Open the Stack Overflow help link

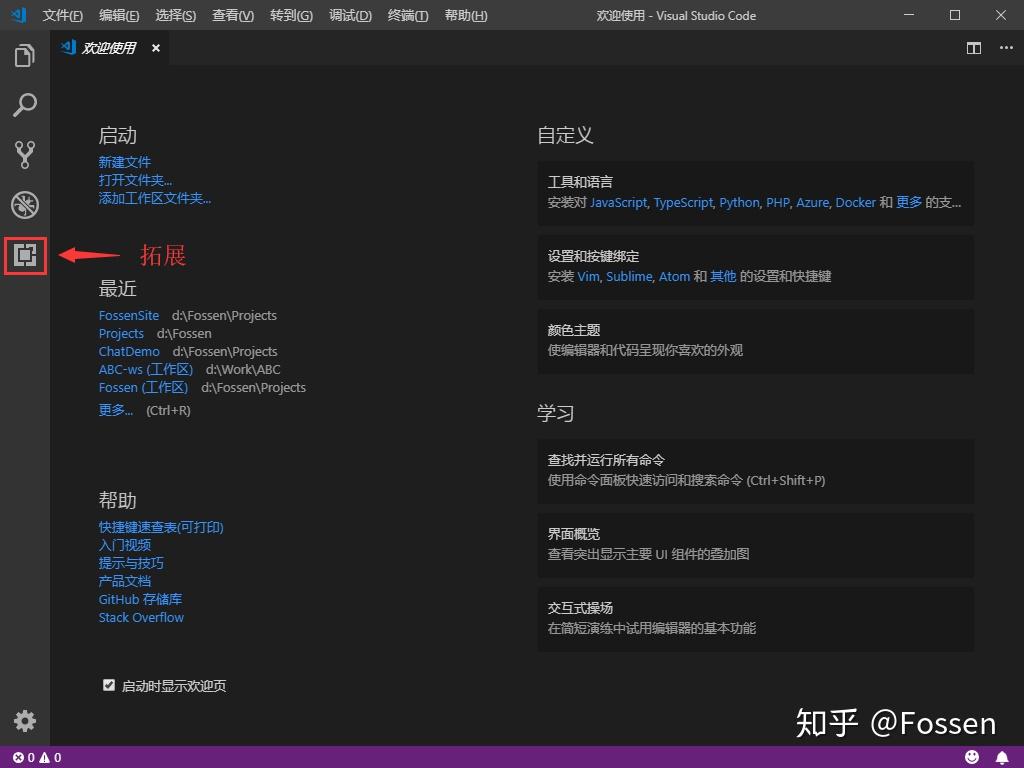141,617
